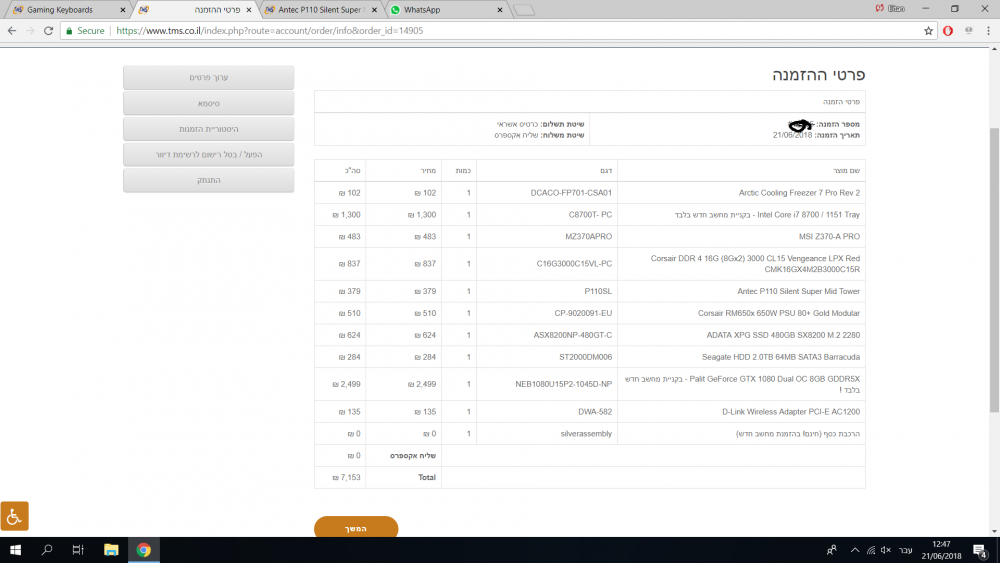Select the Arctic Cooling Freezer 7 Pro Rev 2 text

click(x=799, y=193)
